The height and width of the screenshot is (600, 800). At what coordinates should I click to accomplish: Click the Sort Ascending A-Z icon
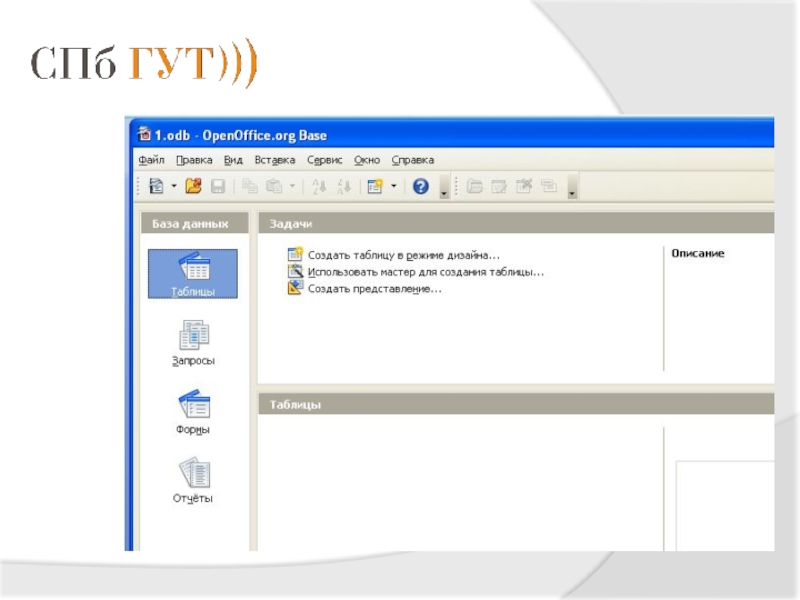pyautogui.click(x=319, y=187)
